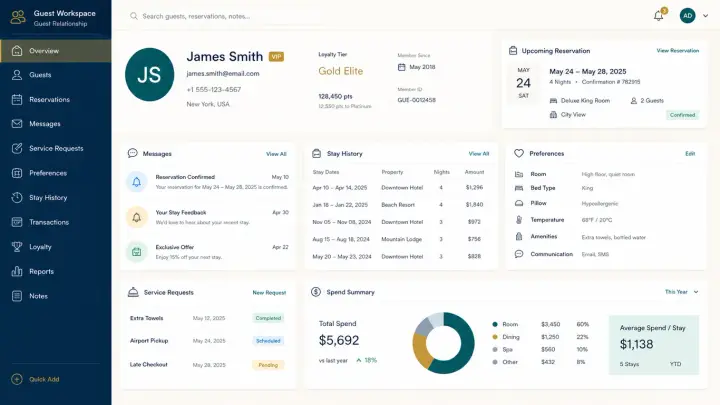The height and width of the screenshot is (405, 720).
Task: Click the Confirmed reservation status badge
Action: (682, 115)
